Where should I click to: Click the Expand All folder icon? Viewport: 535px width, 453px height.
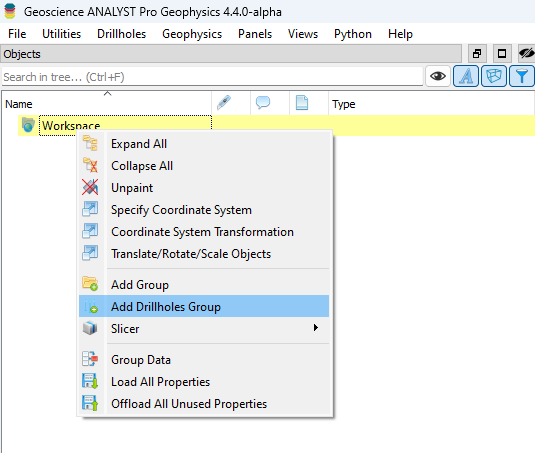(90, 143)
